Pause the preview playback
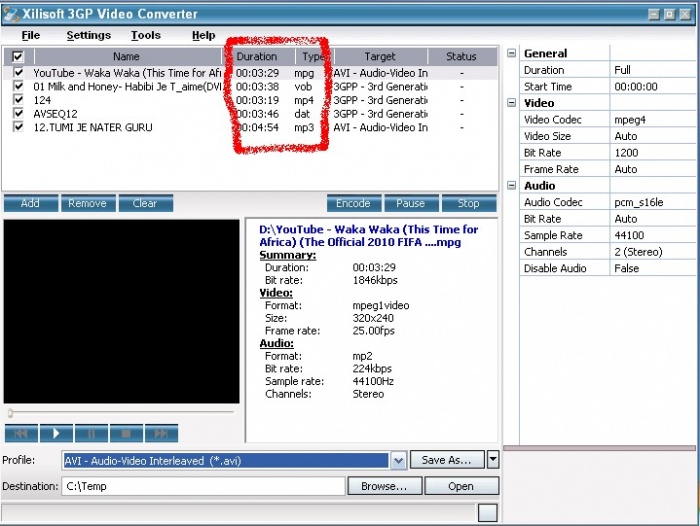This screenshot has height=526, width=700. point(91,433)
